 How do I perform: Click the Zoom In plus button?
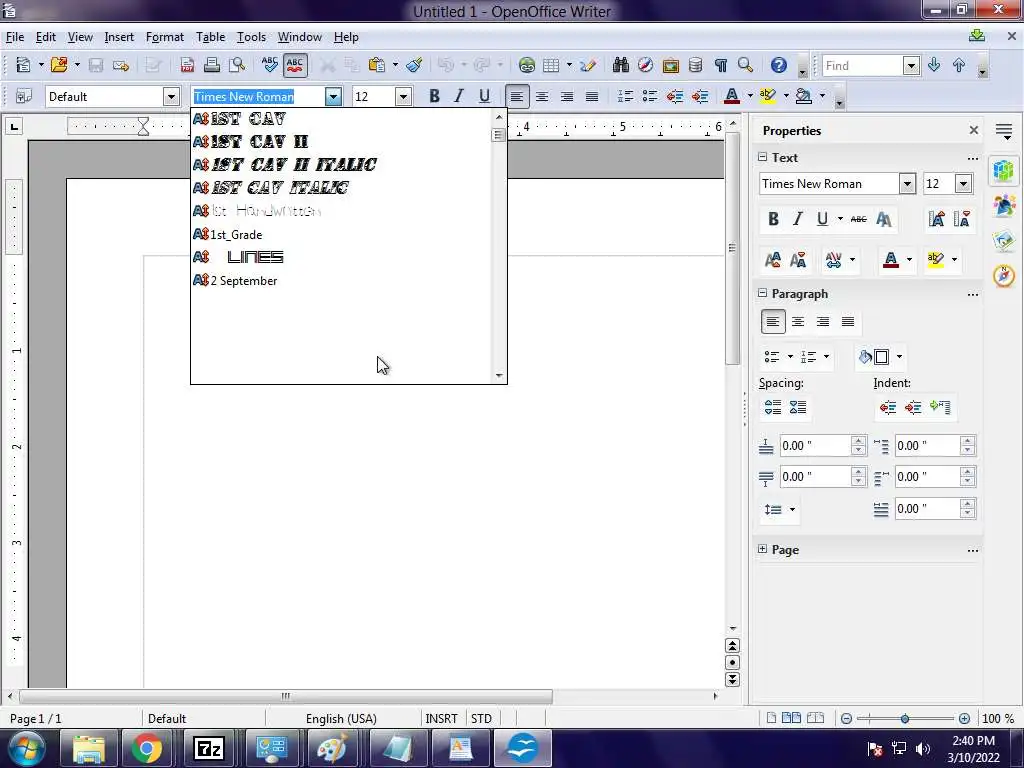[x=964, y=718]
